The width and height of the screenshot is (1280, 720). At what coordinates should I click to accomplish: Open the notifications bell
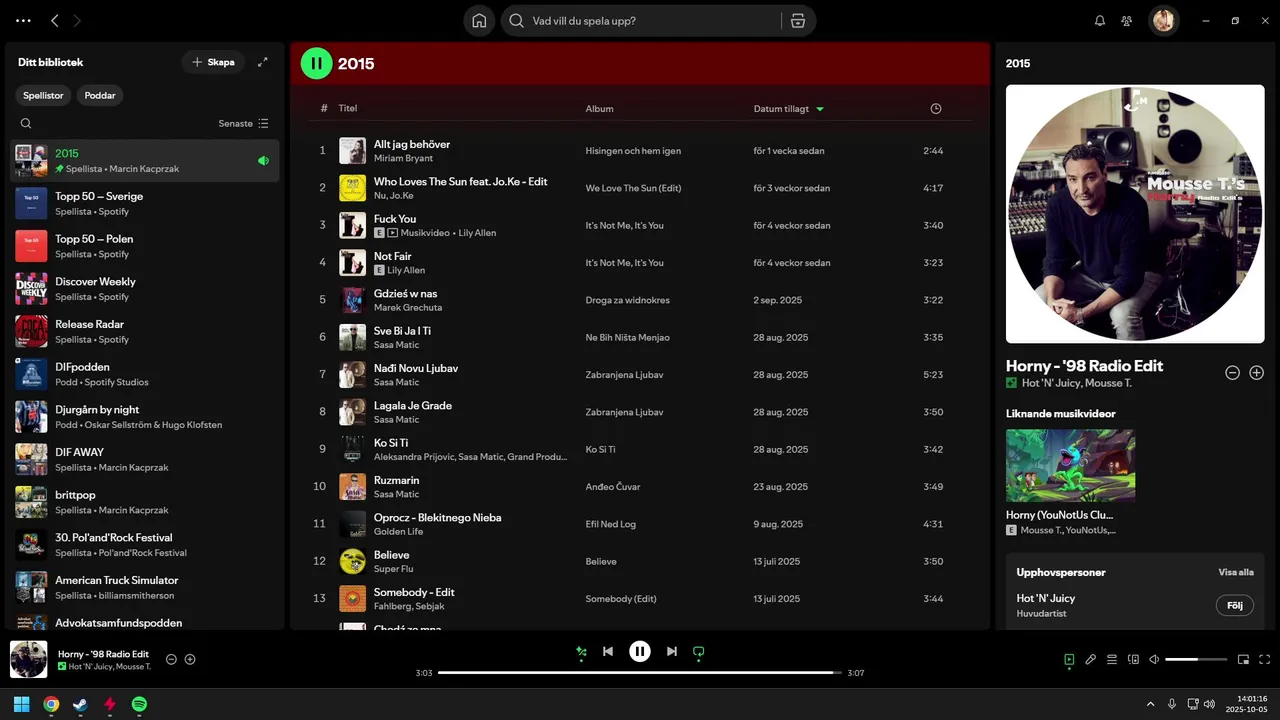pos(1100,20)
